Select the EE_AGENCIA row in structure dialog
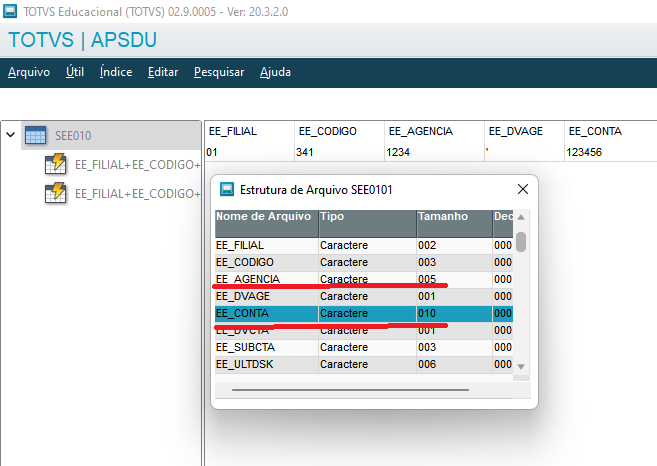This screenshot has height=466, width=657. tap(364, 279)
